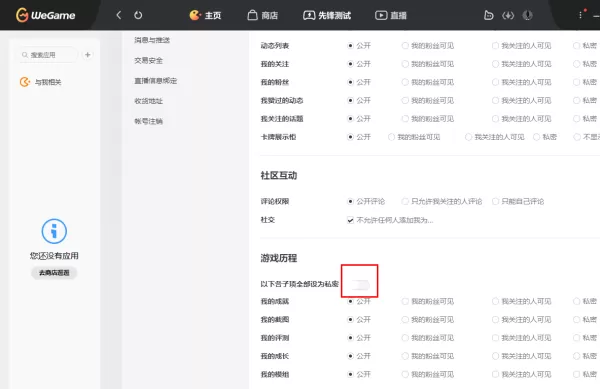Set 我的评测 to 我的粉丝可见
This screenshot has height=389, width=600.
pyautogui.click(x=405, y=338)
